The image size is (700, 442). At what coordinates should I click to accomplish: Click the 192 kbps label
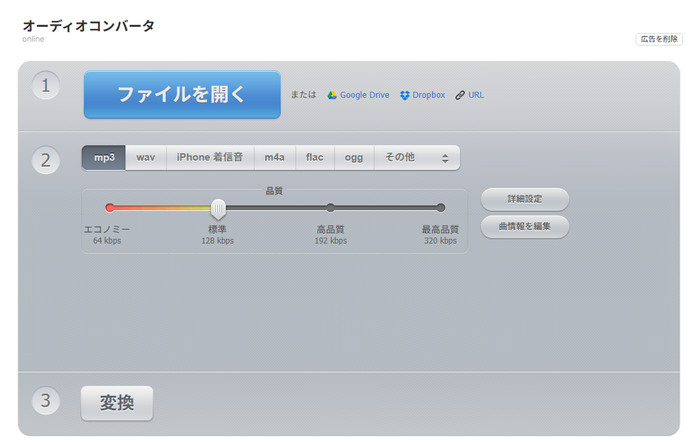(x=331, y=241)
